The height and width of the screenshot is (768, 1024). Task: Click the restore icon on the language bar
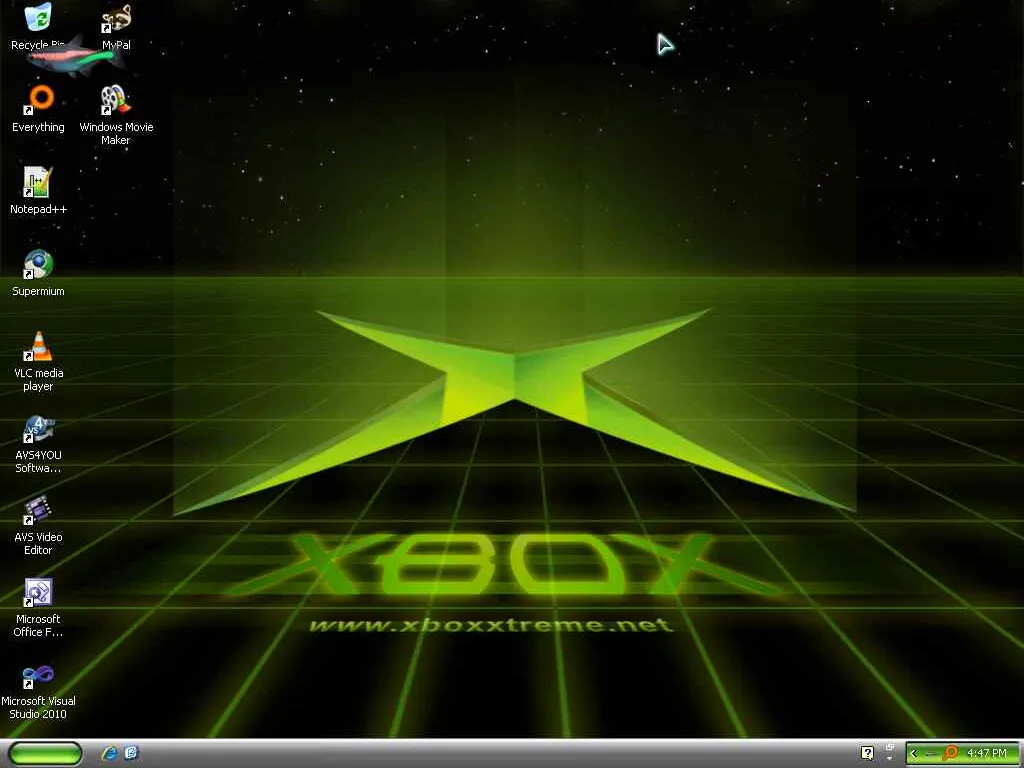coord(889,747)
